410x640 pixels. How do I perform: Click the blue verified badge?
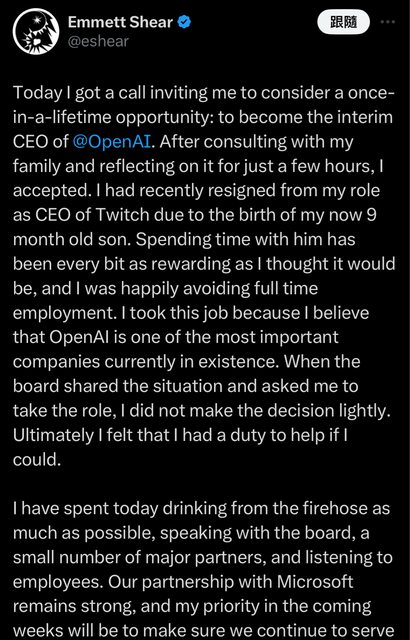pyautogui.click(x=184, y=22)
